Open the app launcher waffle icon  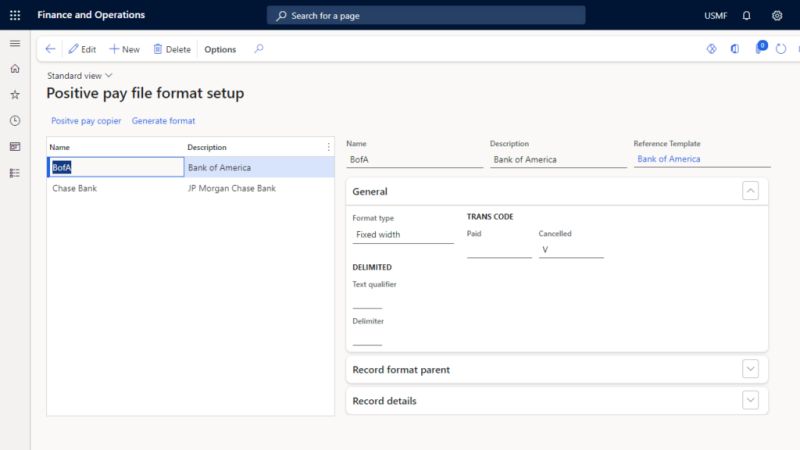tap(15, 15)
